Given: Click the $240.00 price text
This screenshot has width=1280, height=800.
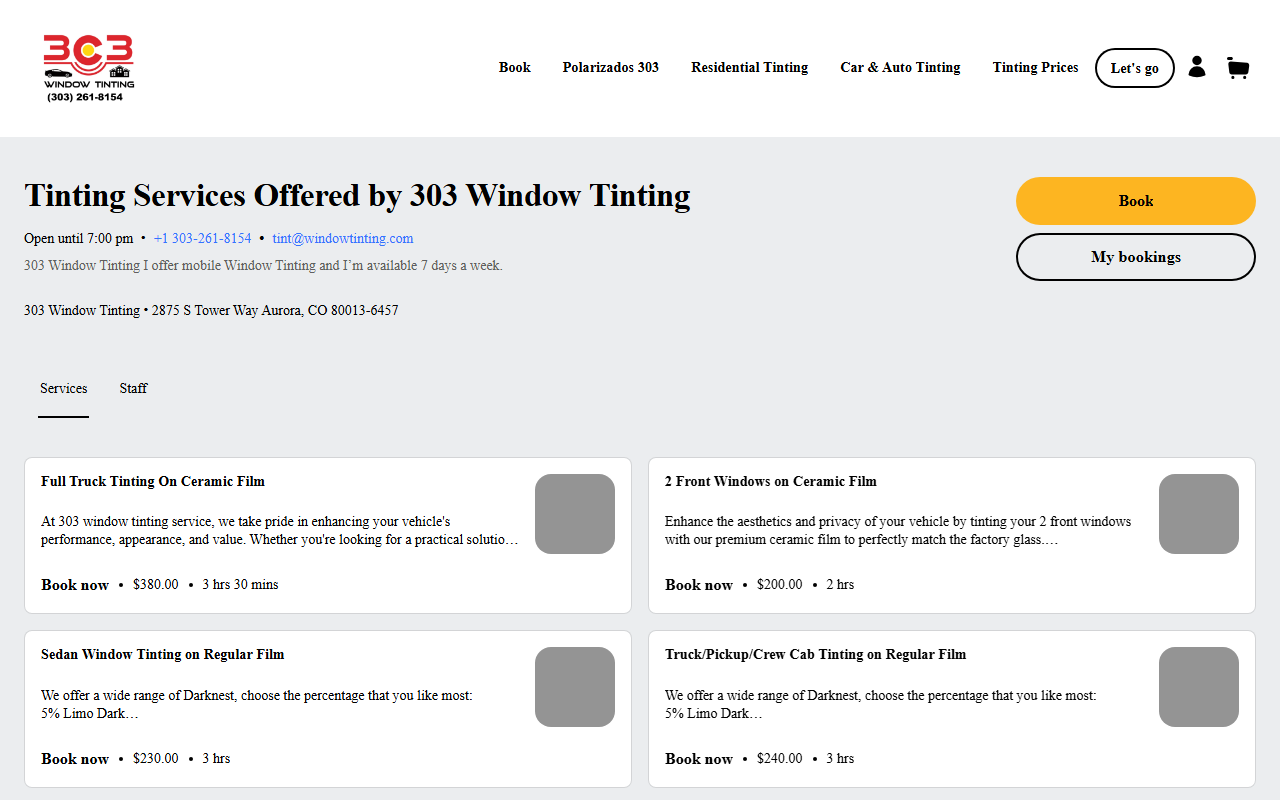Looking at the screenshot, I should [x=780, y=759].
